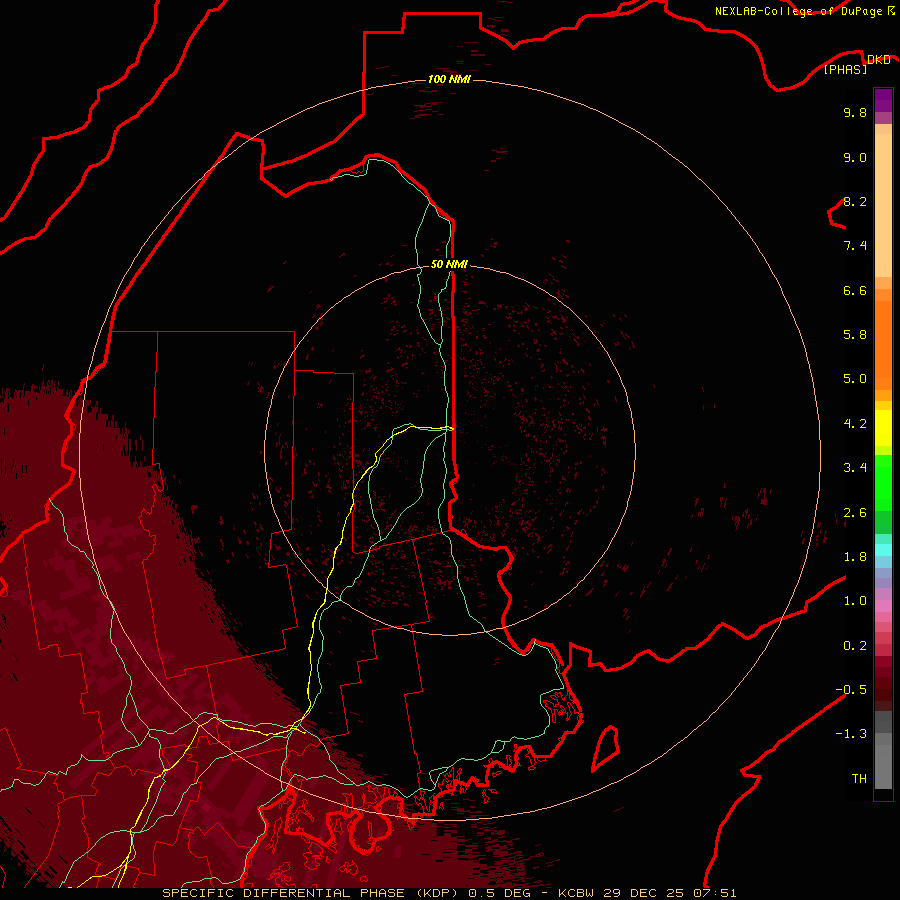Click the 3.4 legend value
This screenshot has height=900, width=900.
point(855,468)
